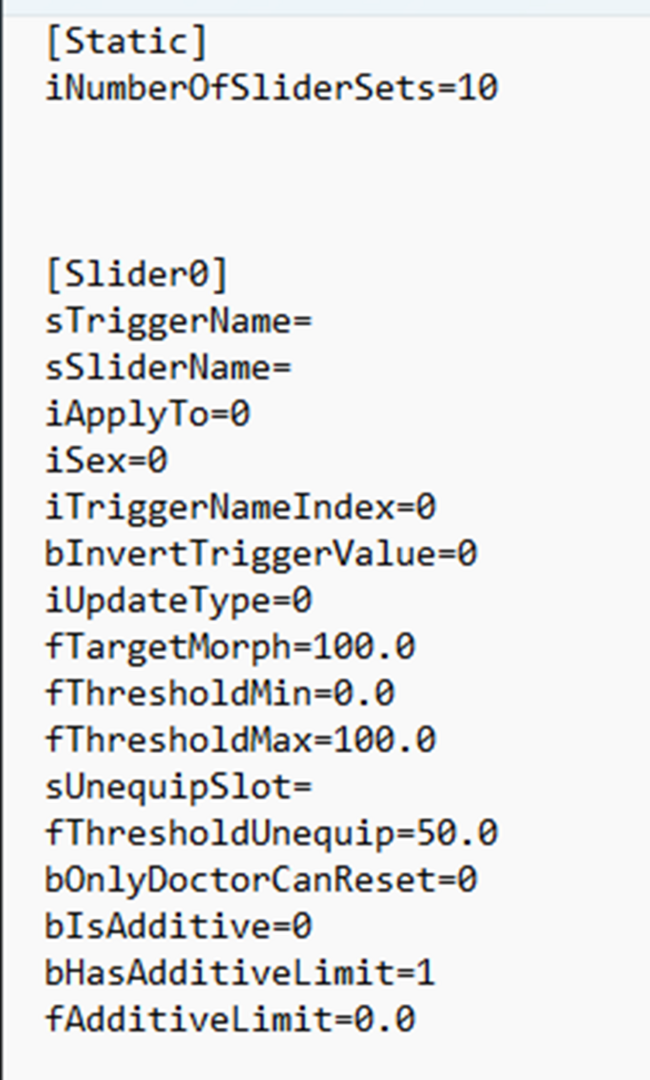The height and width of the screenshot is (1080, 650).
Task: Click the iSex=0 line
Action: (x=107, y=461)
